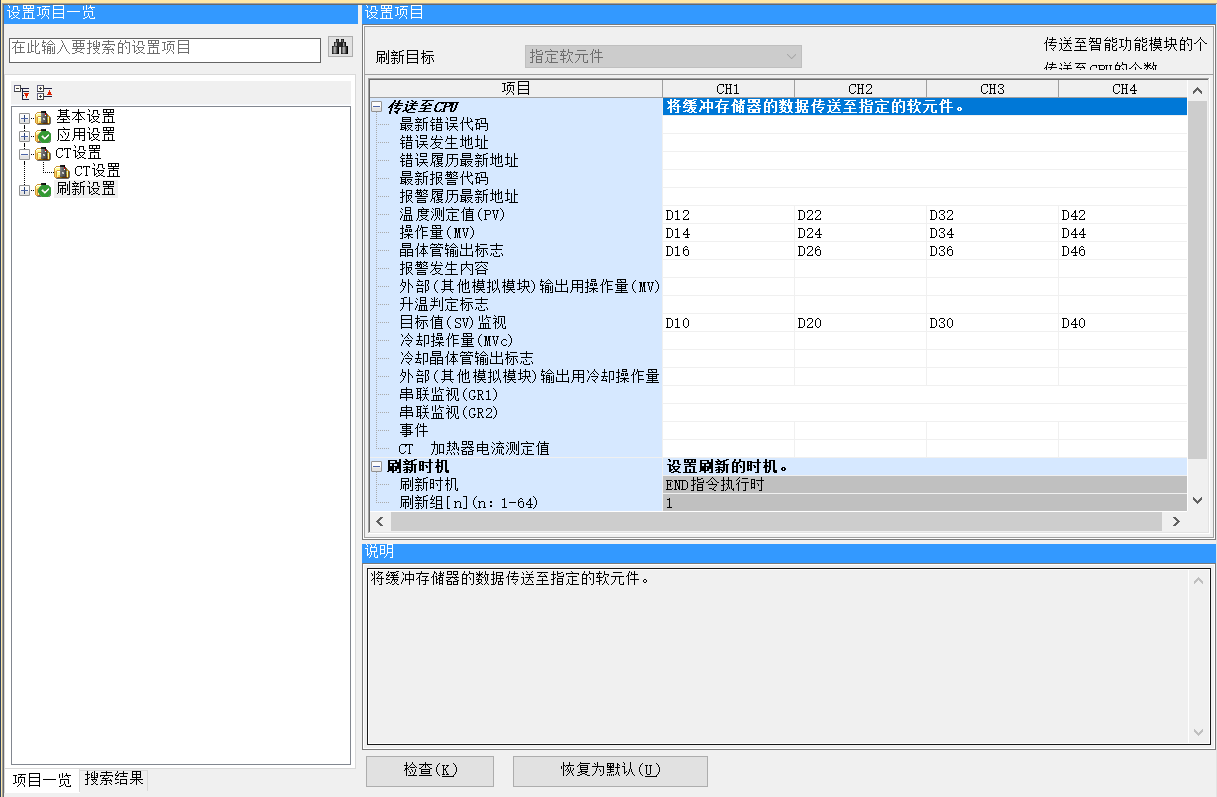This screenshot has height=797, width=1217.
Task: Click the collapse-all tree icon with up arrow
Action: click(x=44, y=92)
